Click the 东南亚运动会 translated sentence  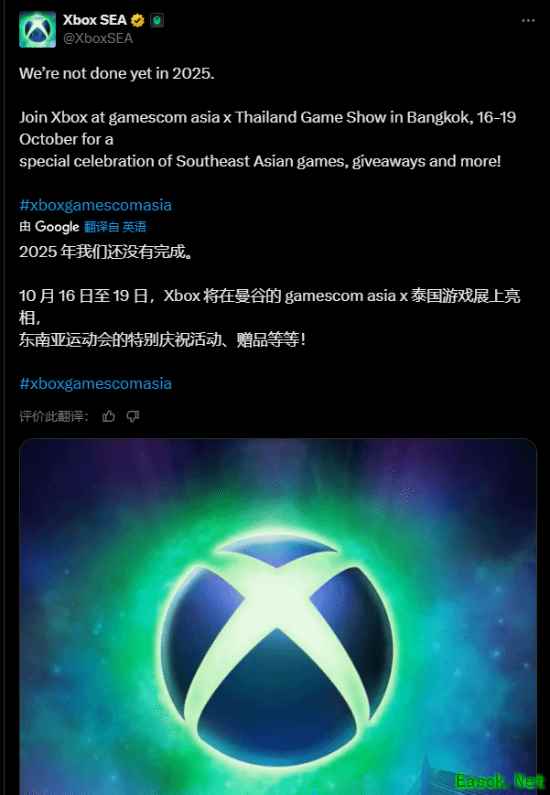click(162, 340)
